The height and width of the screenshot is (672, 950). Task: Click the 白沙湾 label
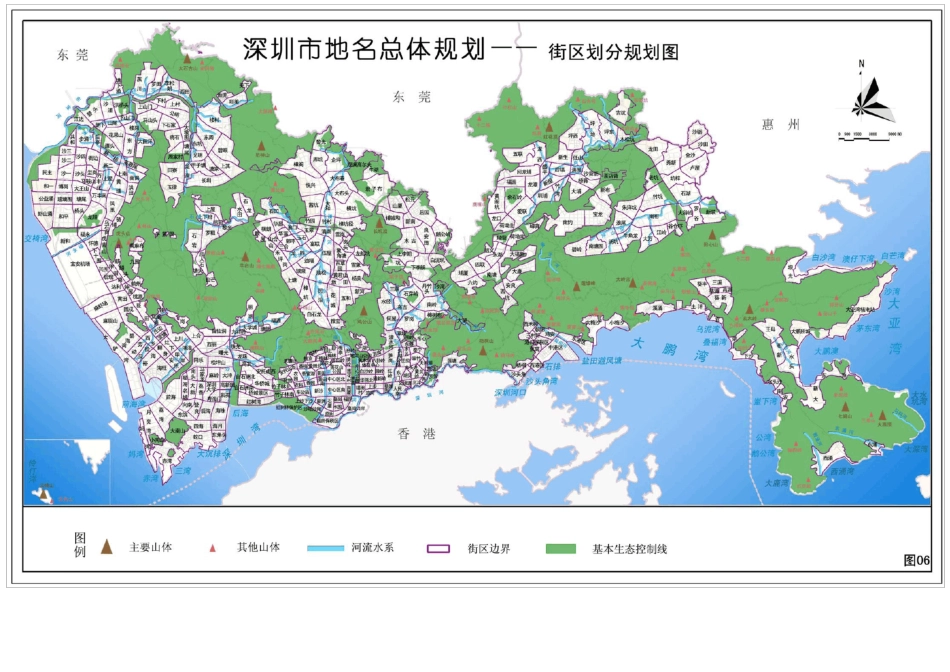[x=823, y=258]
